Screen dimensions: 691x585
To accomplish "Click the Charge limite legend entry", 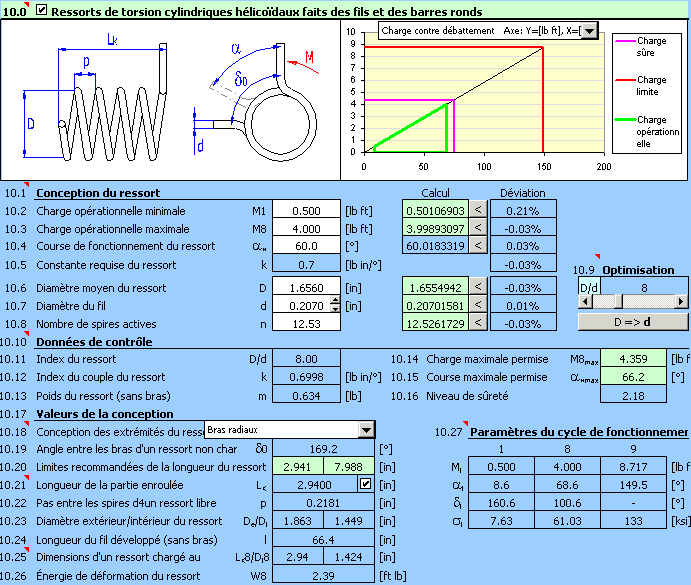I will (x=641, y=86).
